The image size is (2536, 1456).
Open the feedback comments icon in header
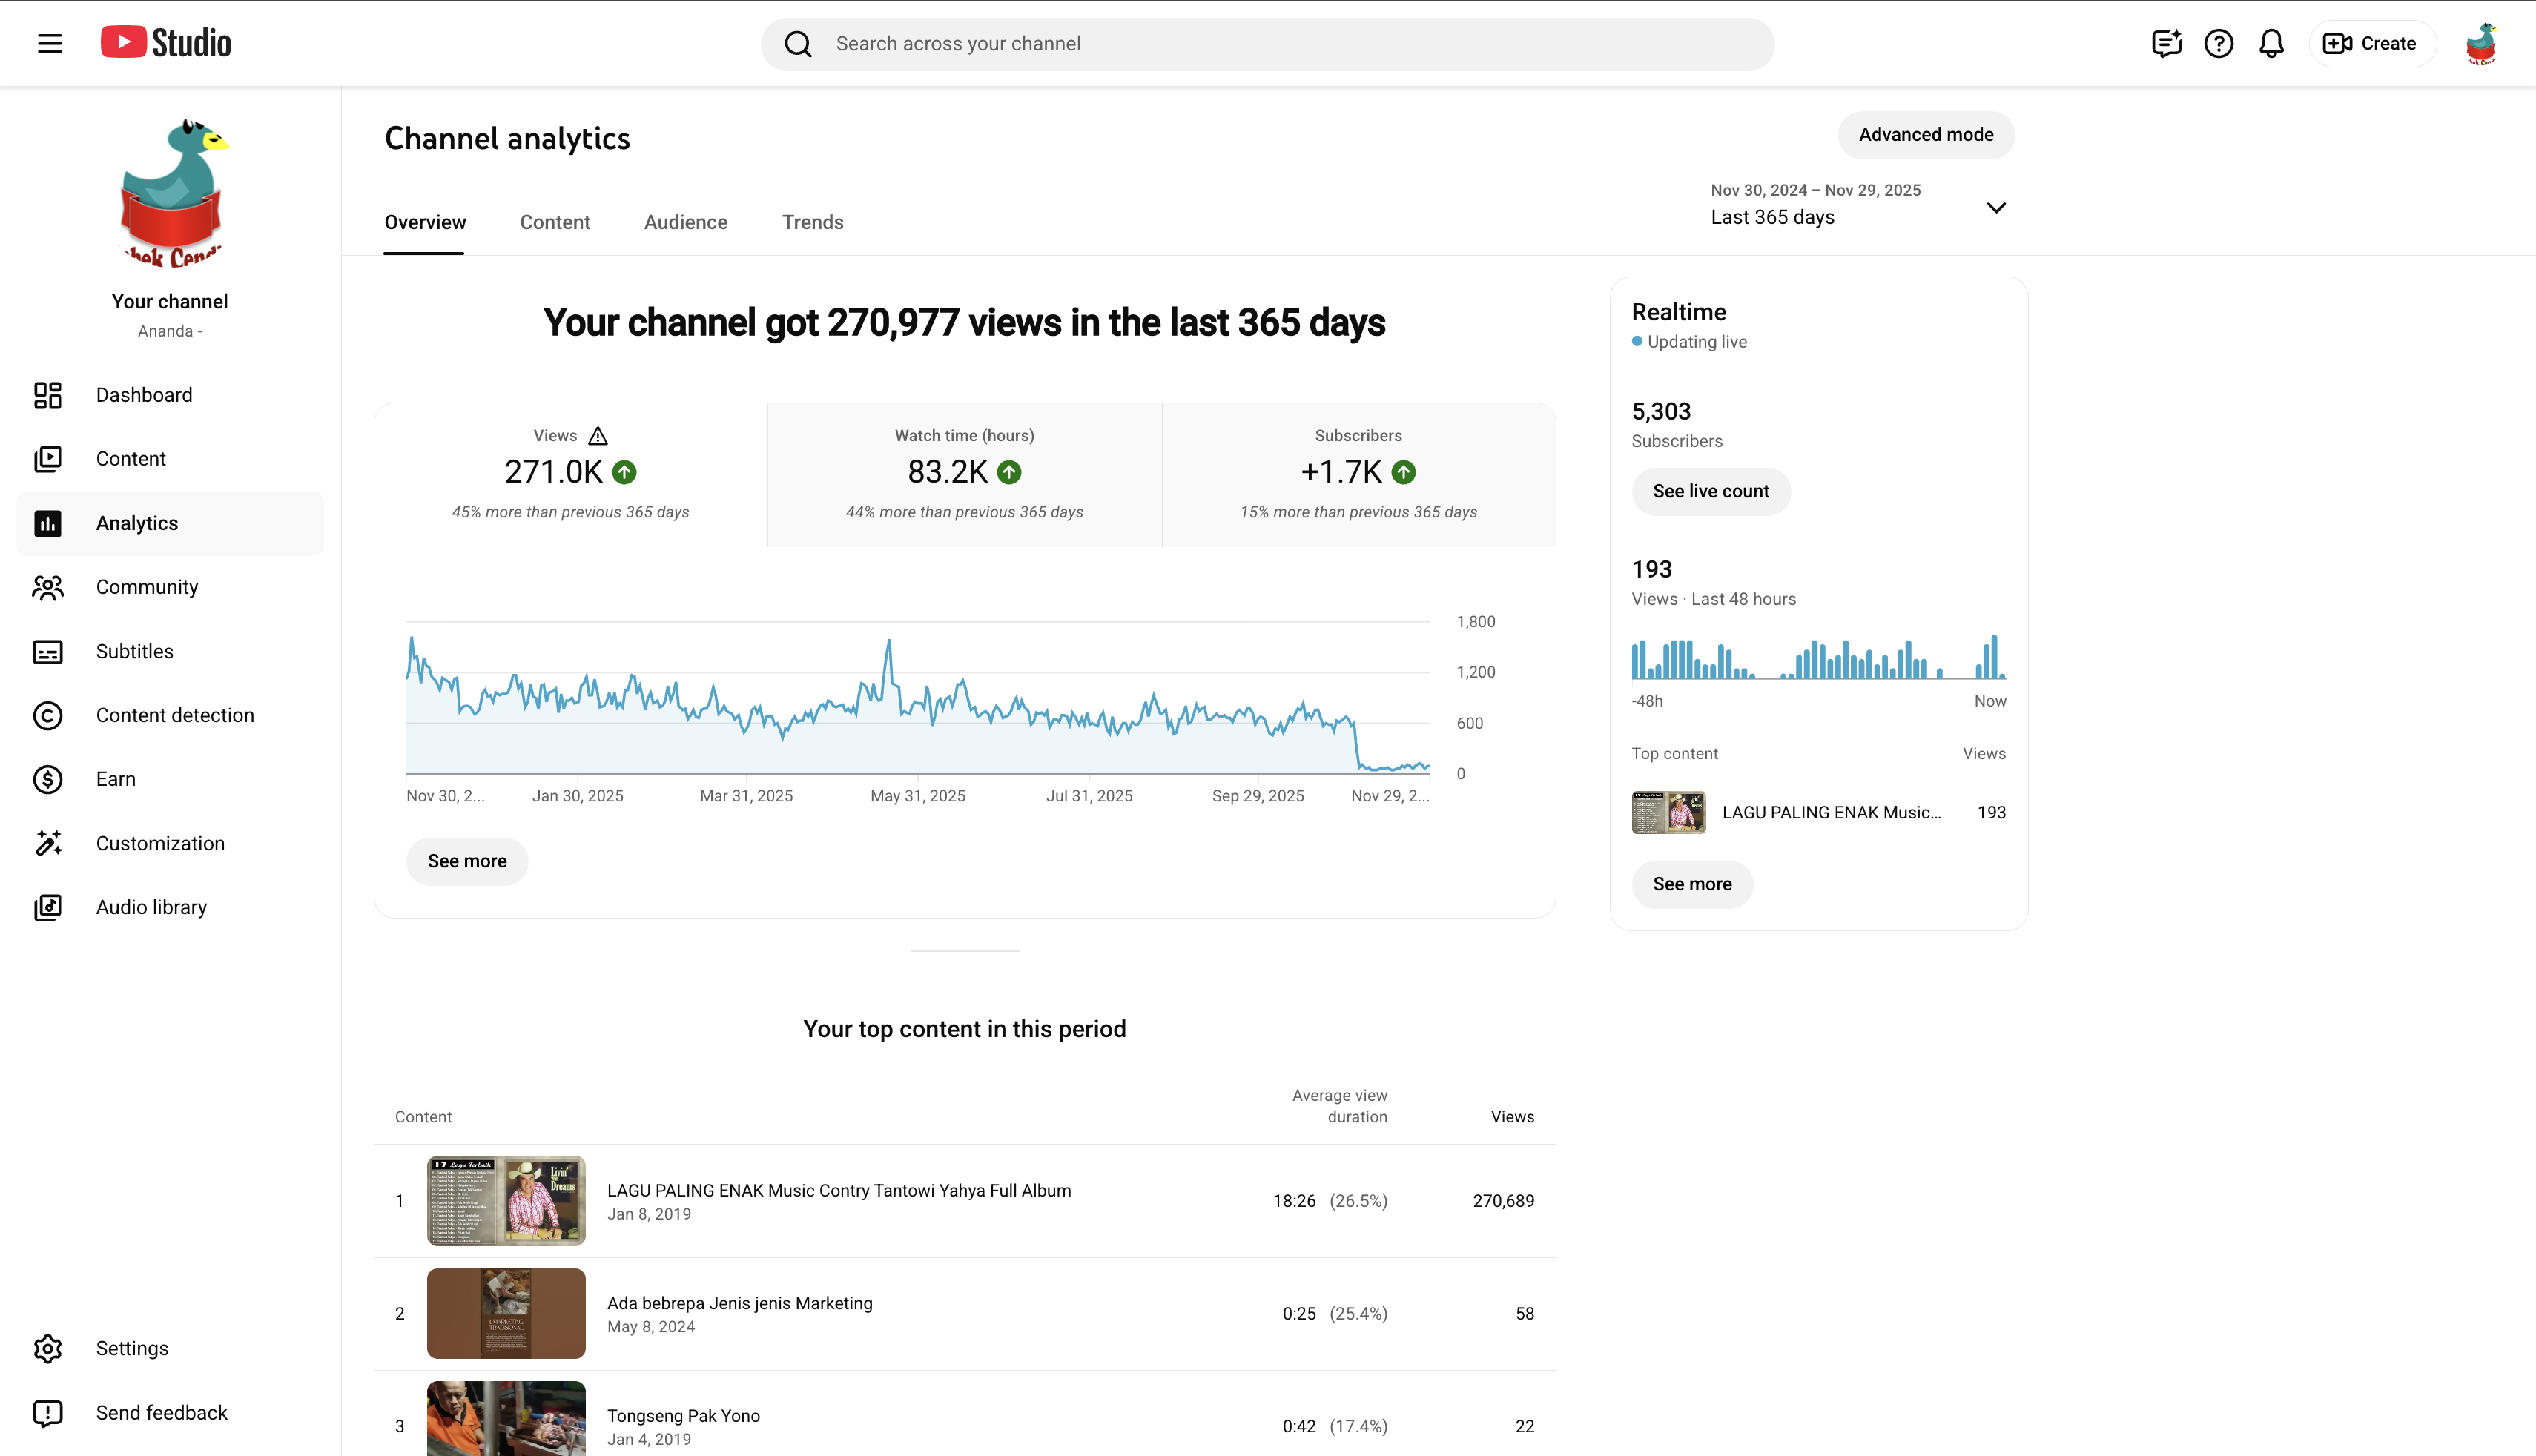2166,43
